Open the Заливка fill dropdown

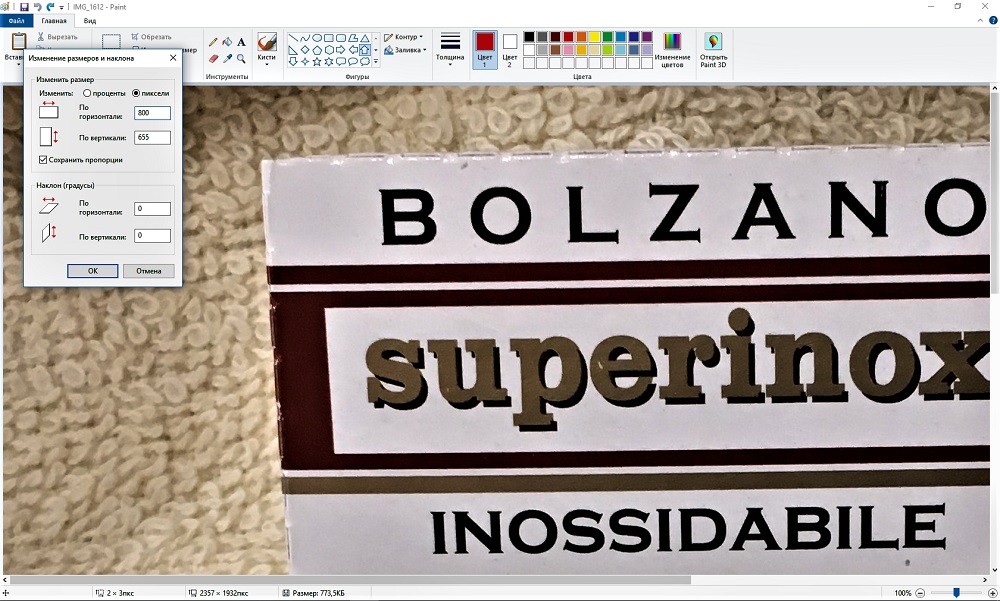[406, 50]
